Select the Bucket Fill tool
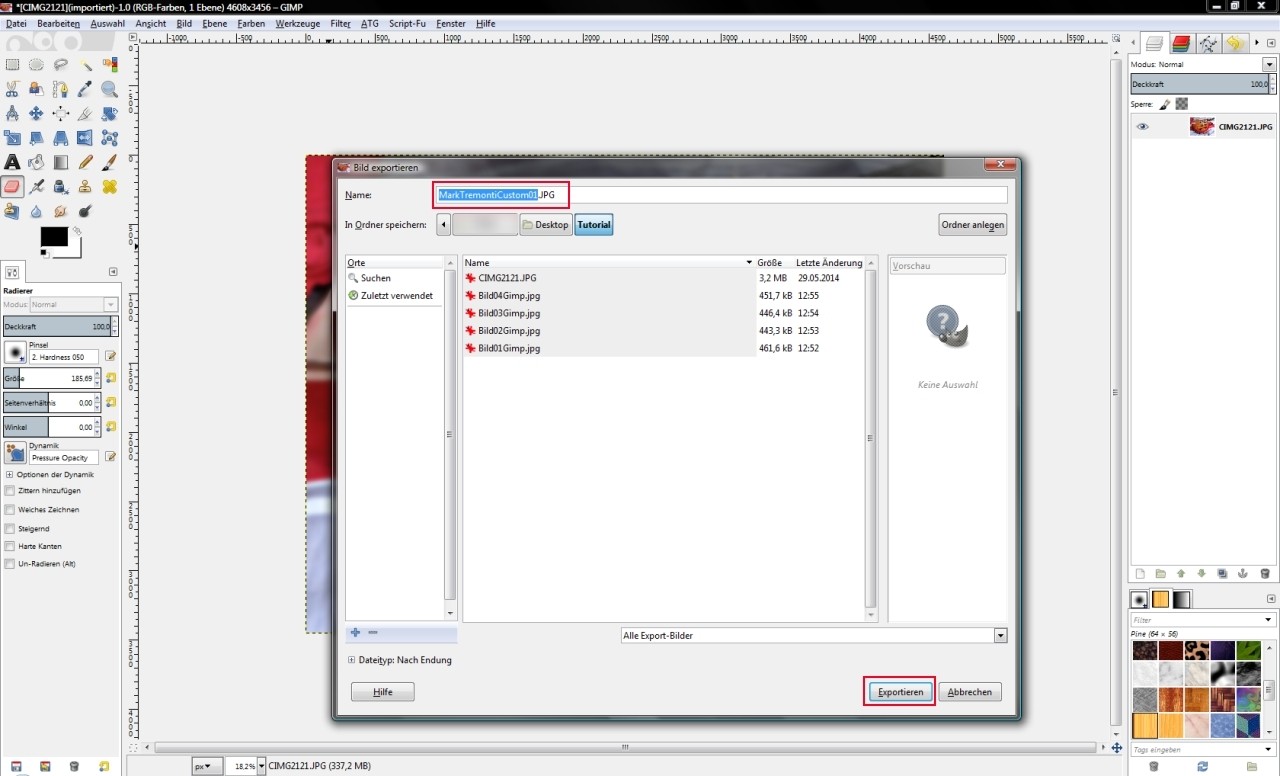 (x=36, y=162)
